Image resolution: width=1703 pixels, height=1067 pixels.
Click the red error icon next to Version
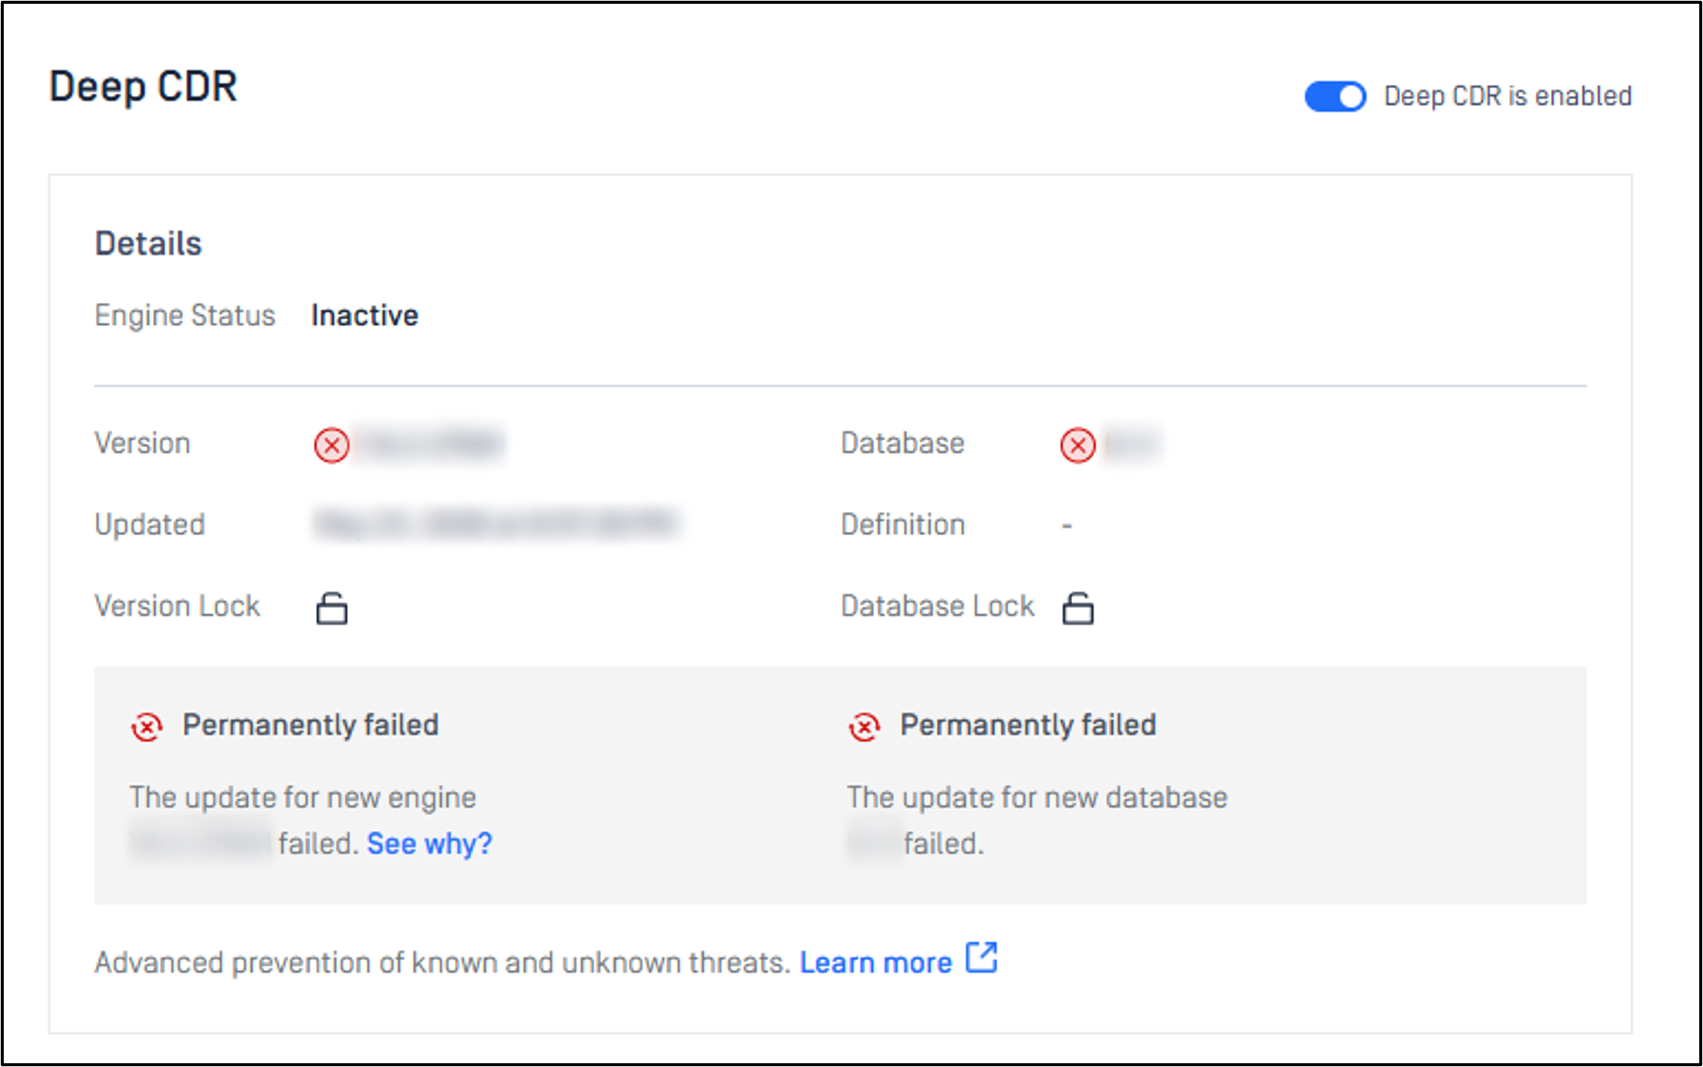(x=332, y=445)
